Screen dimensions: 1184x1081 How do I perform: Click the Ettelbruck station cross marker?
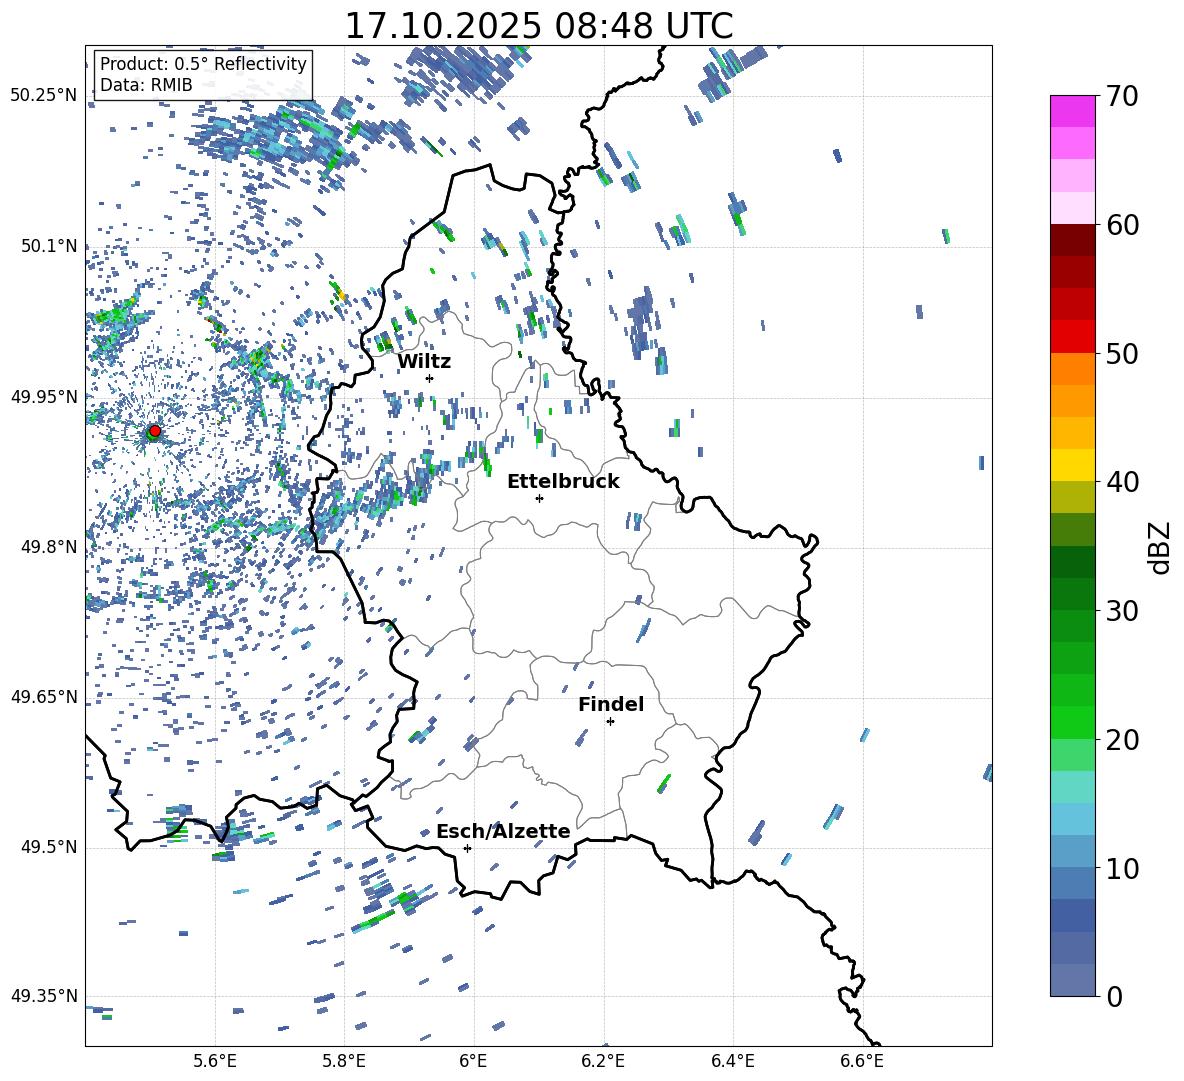(x=539, y=498)
